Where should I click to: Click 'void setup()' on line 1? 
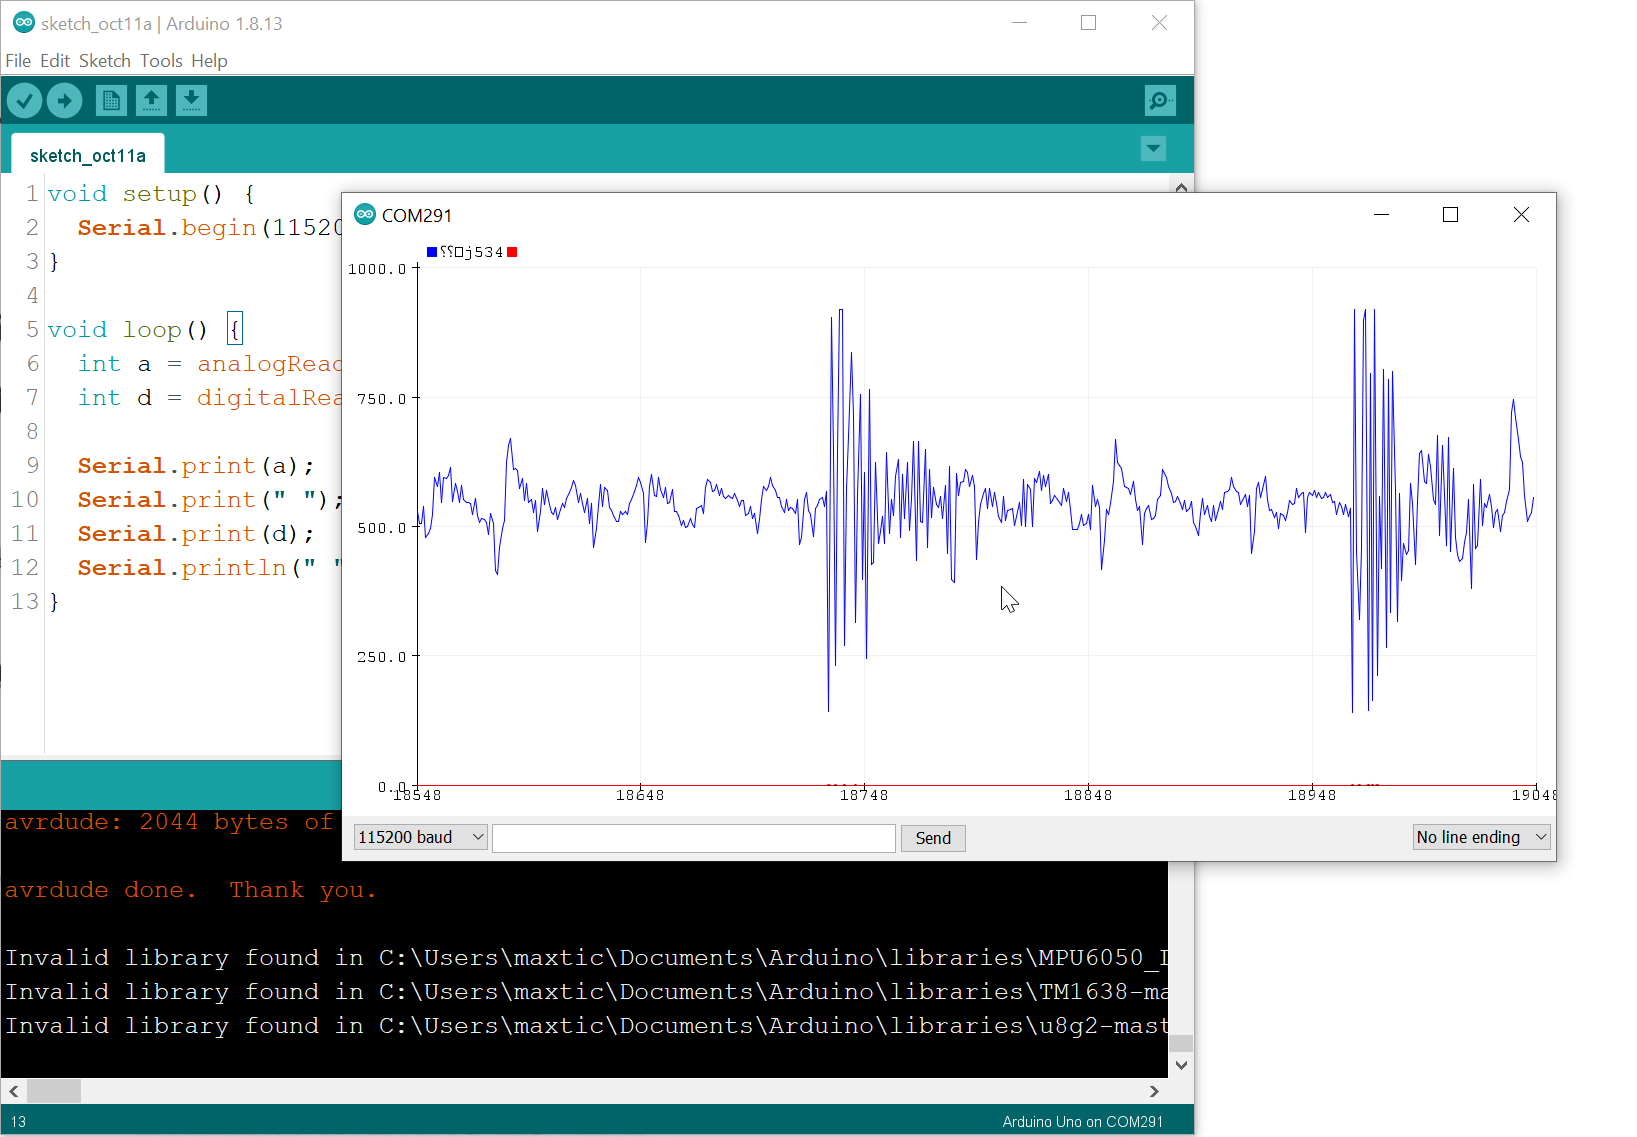tap(135, 194)
